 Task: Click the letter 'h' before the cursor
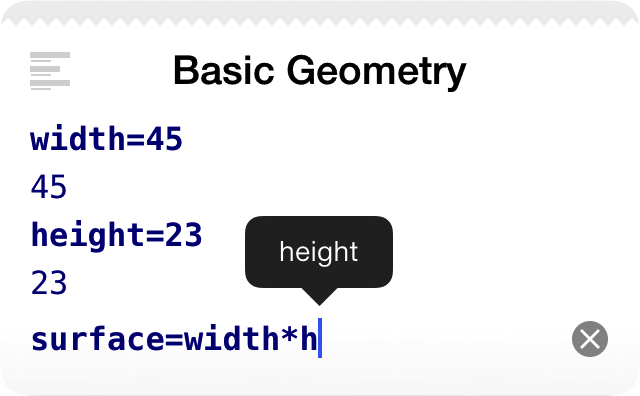[309, 338]
